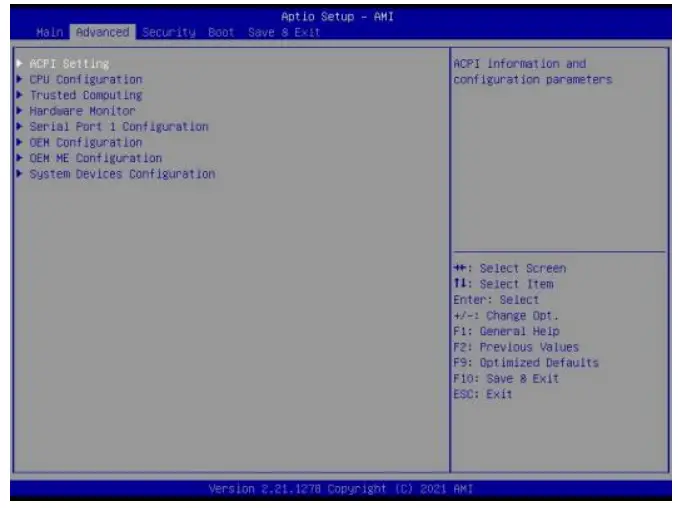
Task: Click the '+/-: Change Opt.' hint
Action: 506,315
